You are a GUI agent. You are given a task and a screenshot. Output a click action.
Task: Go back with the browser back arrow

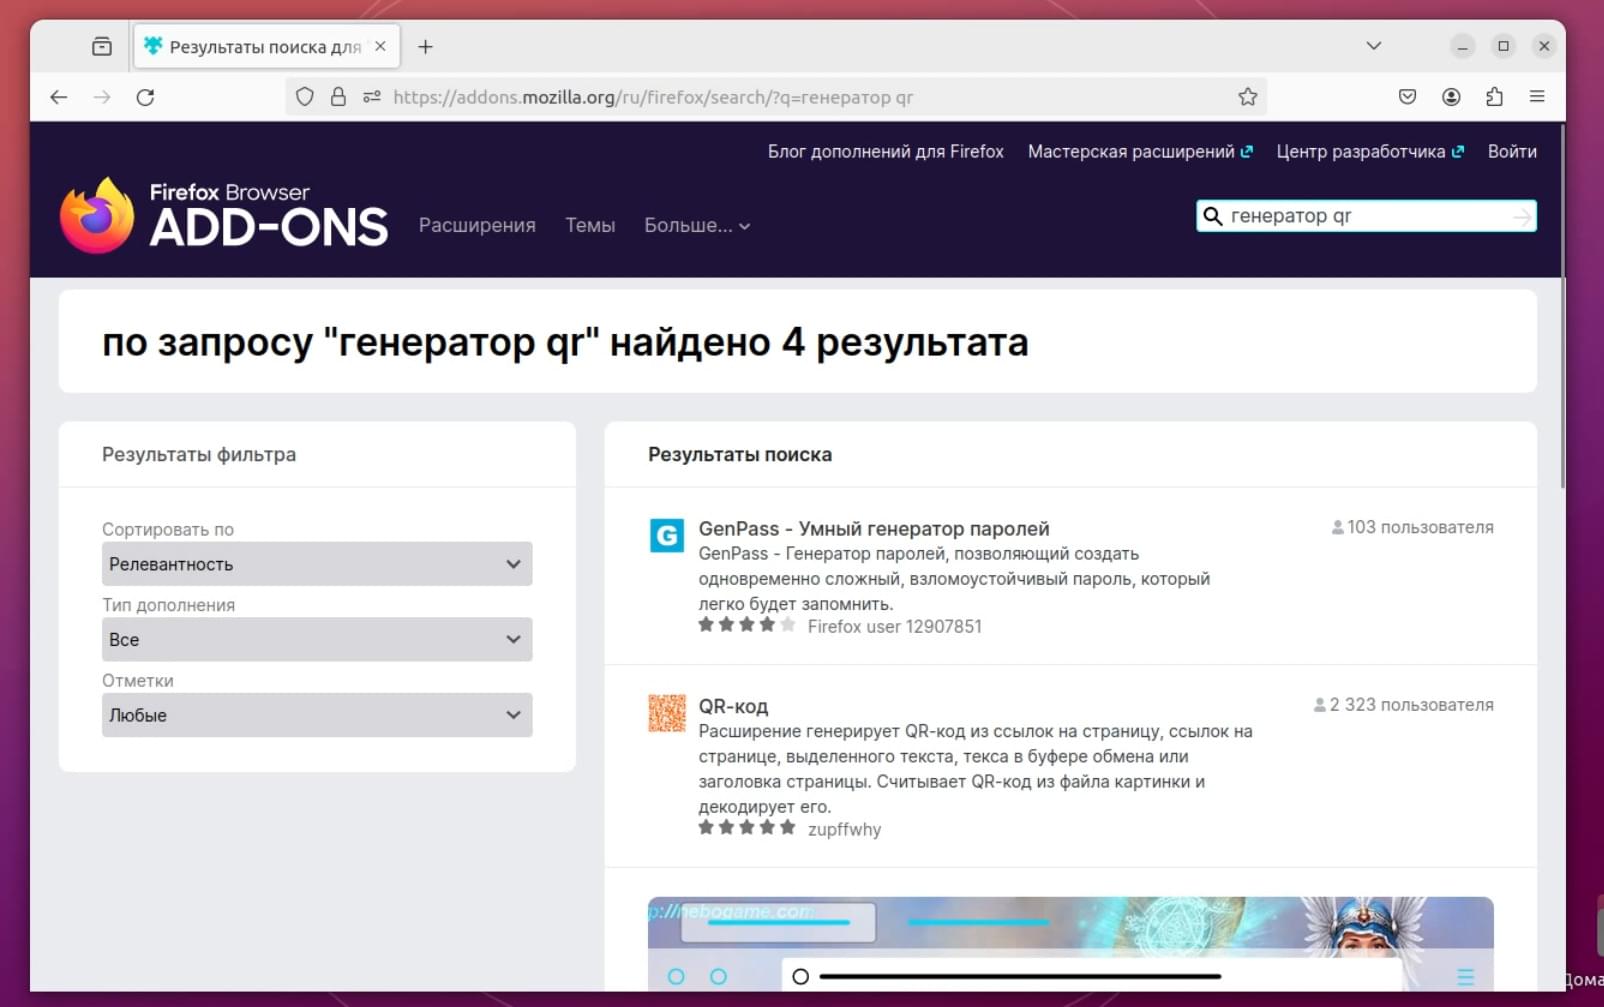coord(59,97)
